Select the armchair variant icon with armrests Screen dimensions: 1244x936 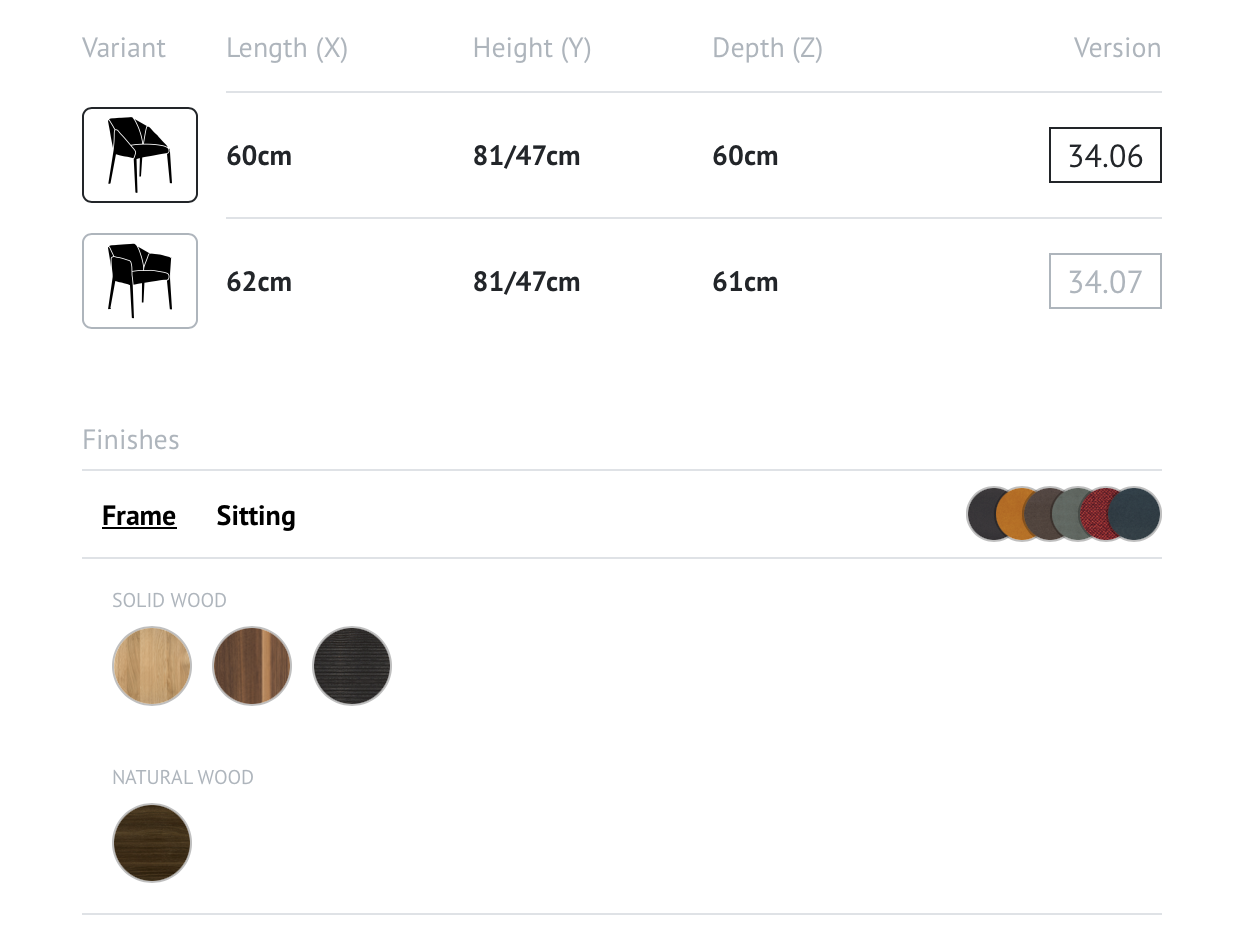[140, 281]
